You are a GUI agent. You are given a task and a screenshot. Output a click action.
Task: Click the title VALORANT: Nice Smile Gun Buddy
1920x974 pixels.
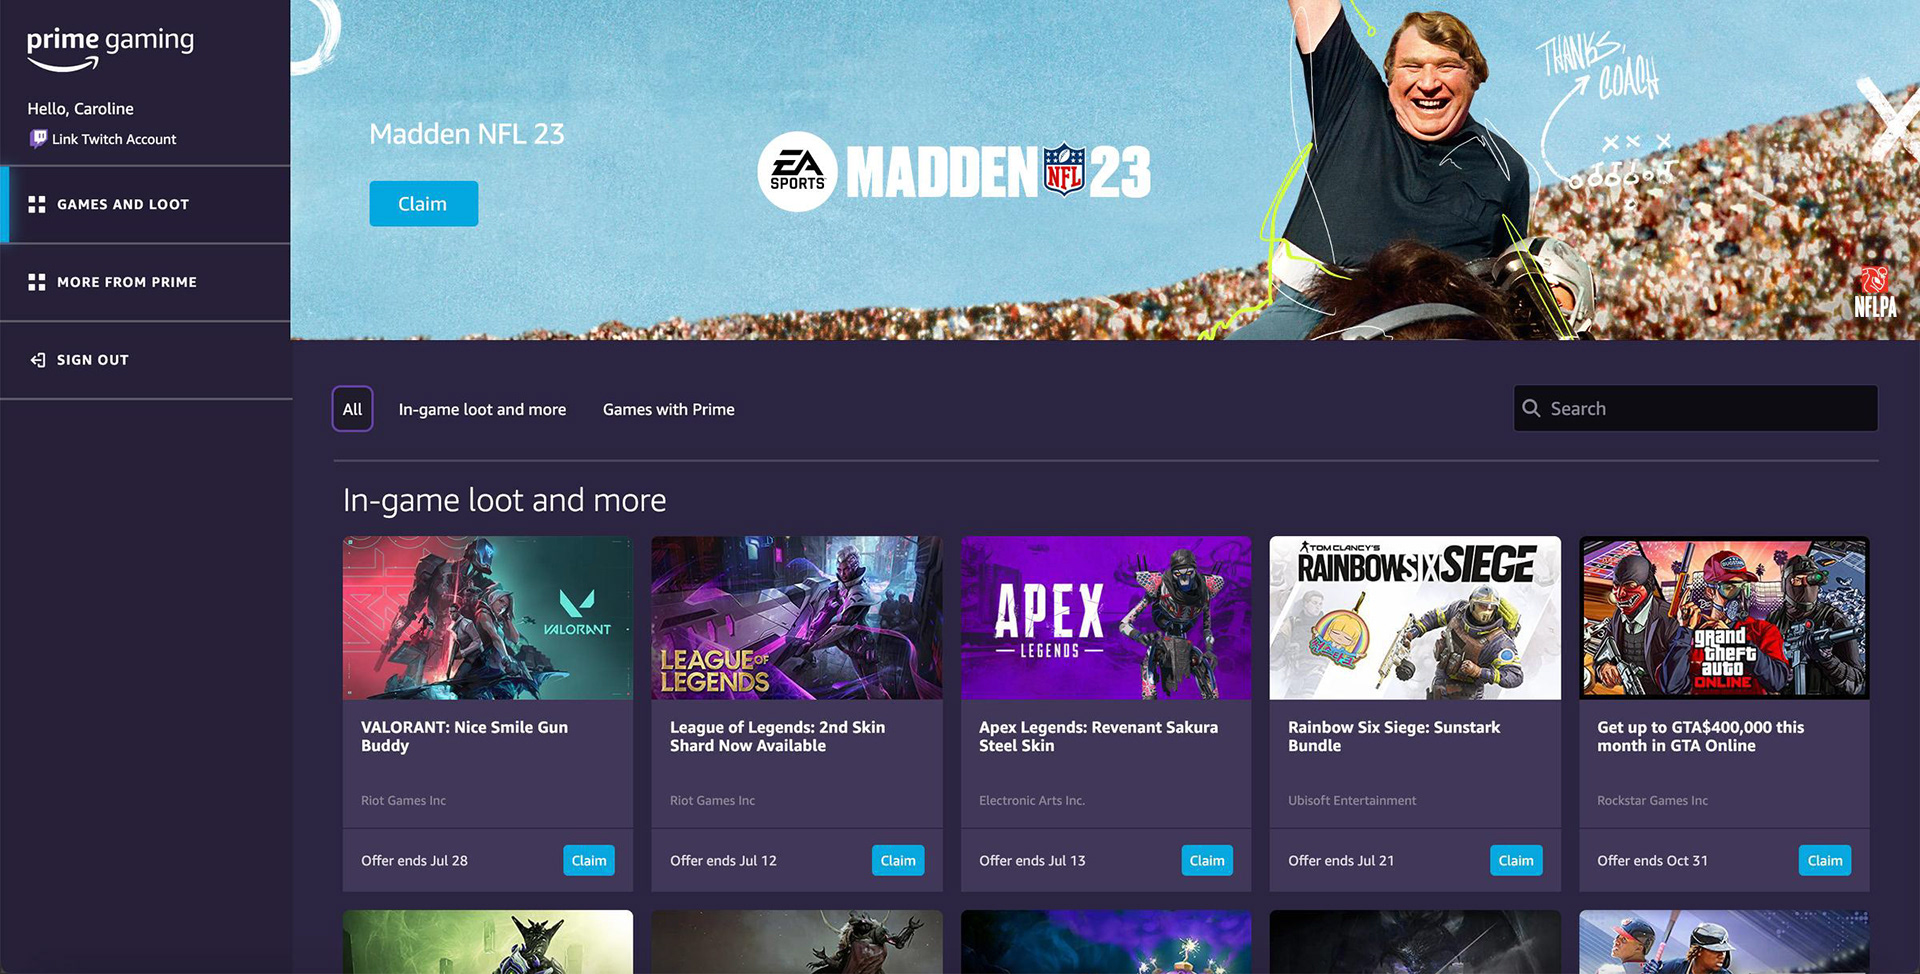pyautogui.click(x=464, y=736)
